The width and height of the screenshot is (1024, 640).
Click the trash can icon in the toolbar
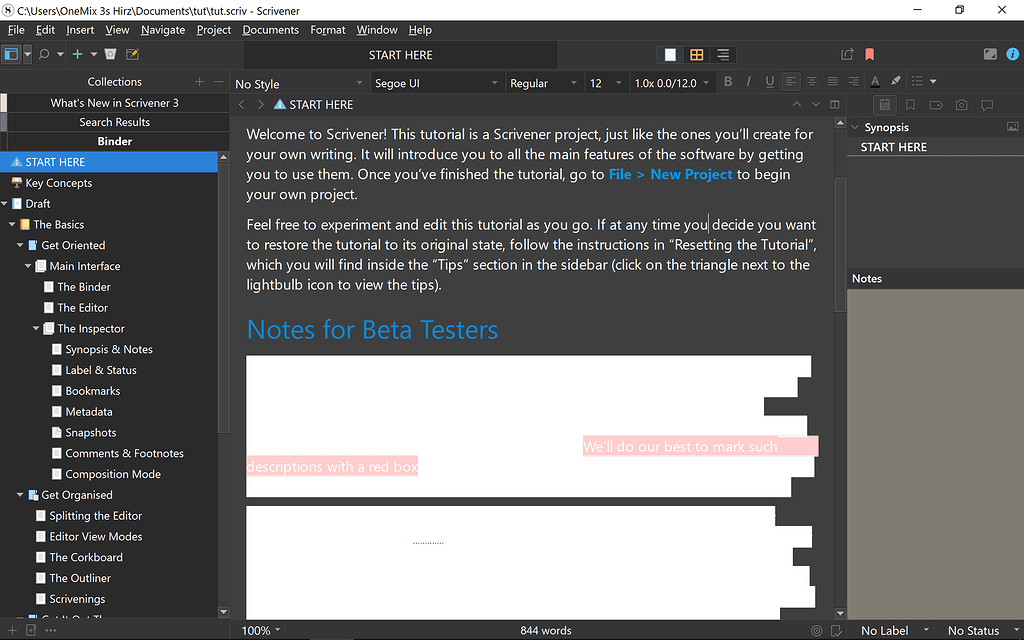[x=110, y=54]
